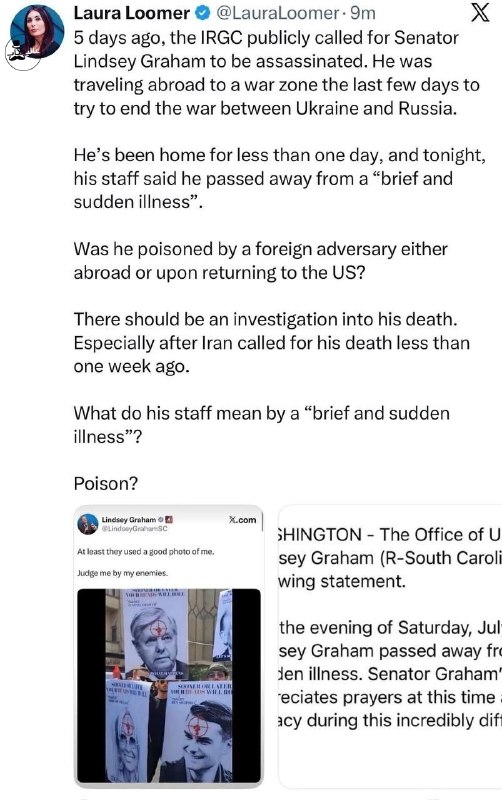
Task: Open the Laura Loomer display name link
Action: click(132, 13)
